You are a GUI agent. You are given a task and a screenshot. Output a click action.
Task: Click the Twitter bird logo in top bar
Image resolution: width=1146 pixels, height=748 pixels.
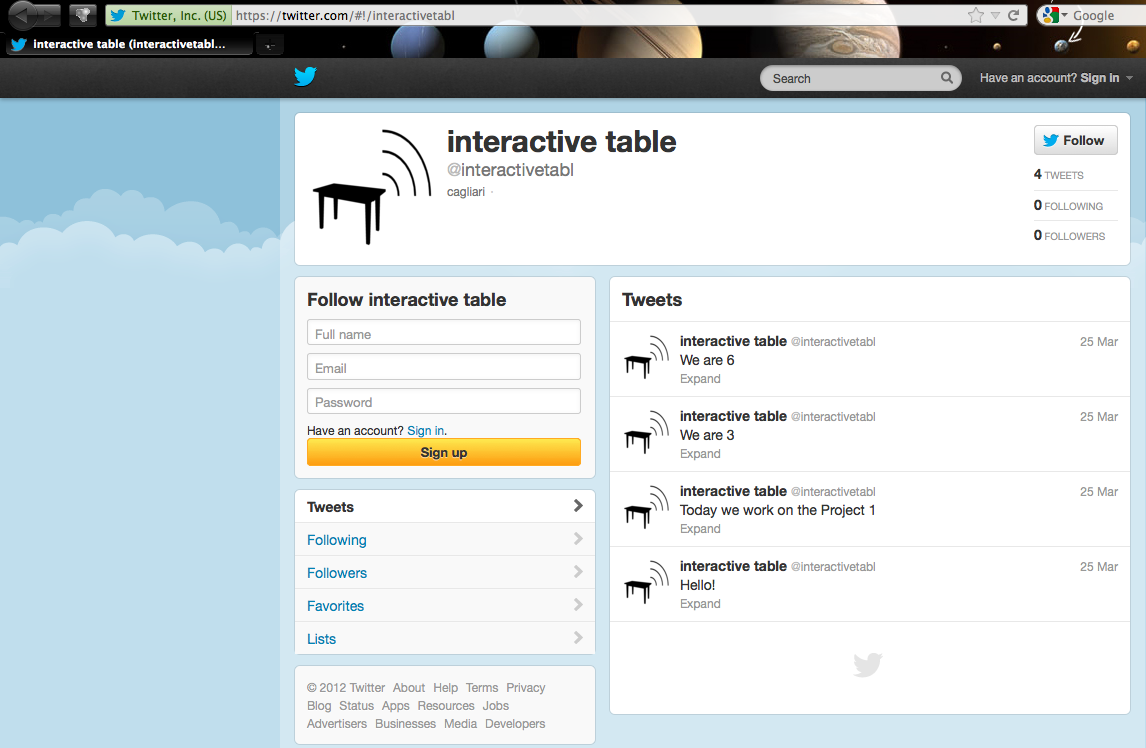tap(305, 76)
